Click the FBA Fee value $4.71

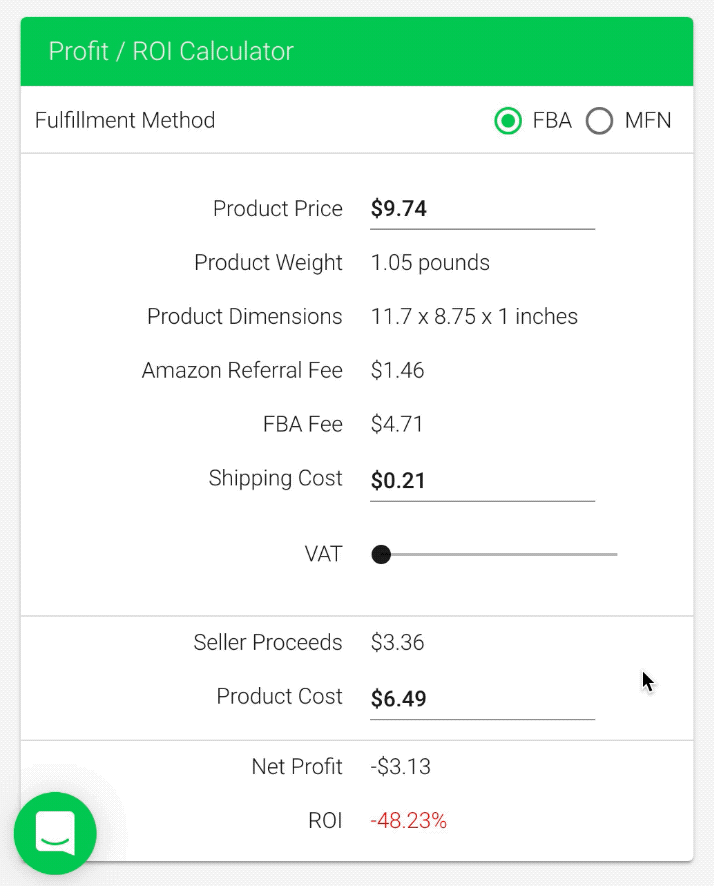click(x=397, y=425)
